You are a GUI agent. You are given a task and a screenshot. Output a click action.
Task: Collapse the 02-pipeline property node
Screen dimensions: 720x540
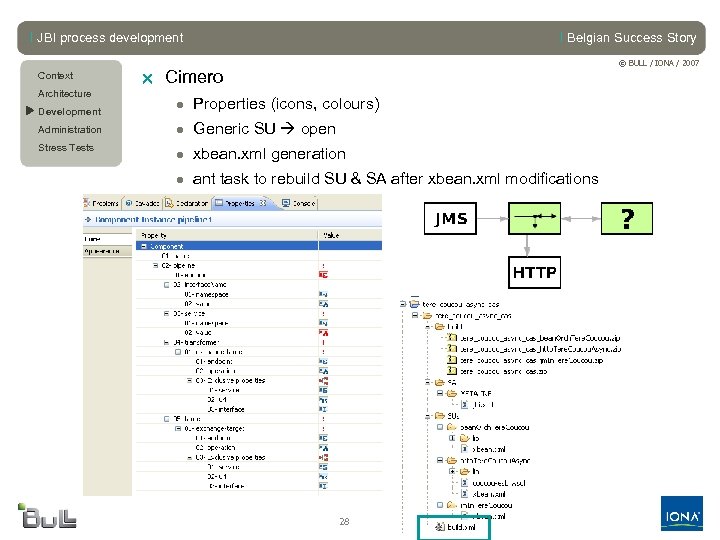(156, 265)
